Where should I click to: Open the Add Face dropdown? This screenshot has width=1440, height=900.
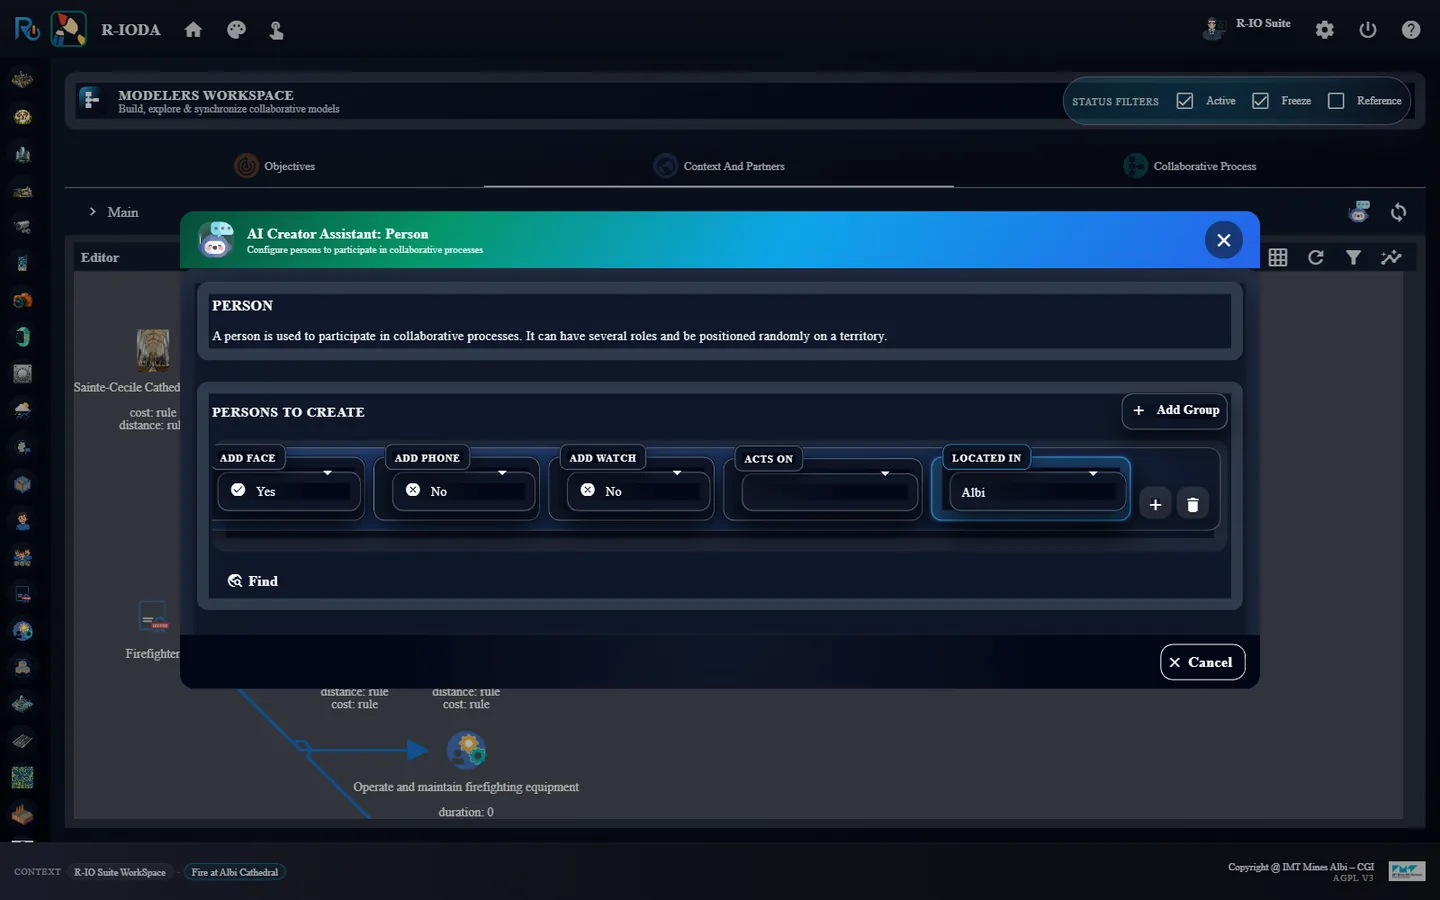[289, 491]
